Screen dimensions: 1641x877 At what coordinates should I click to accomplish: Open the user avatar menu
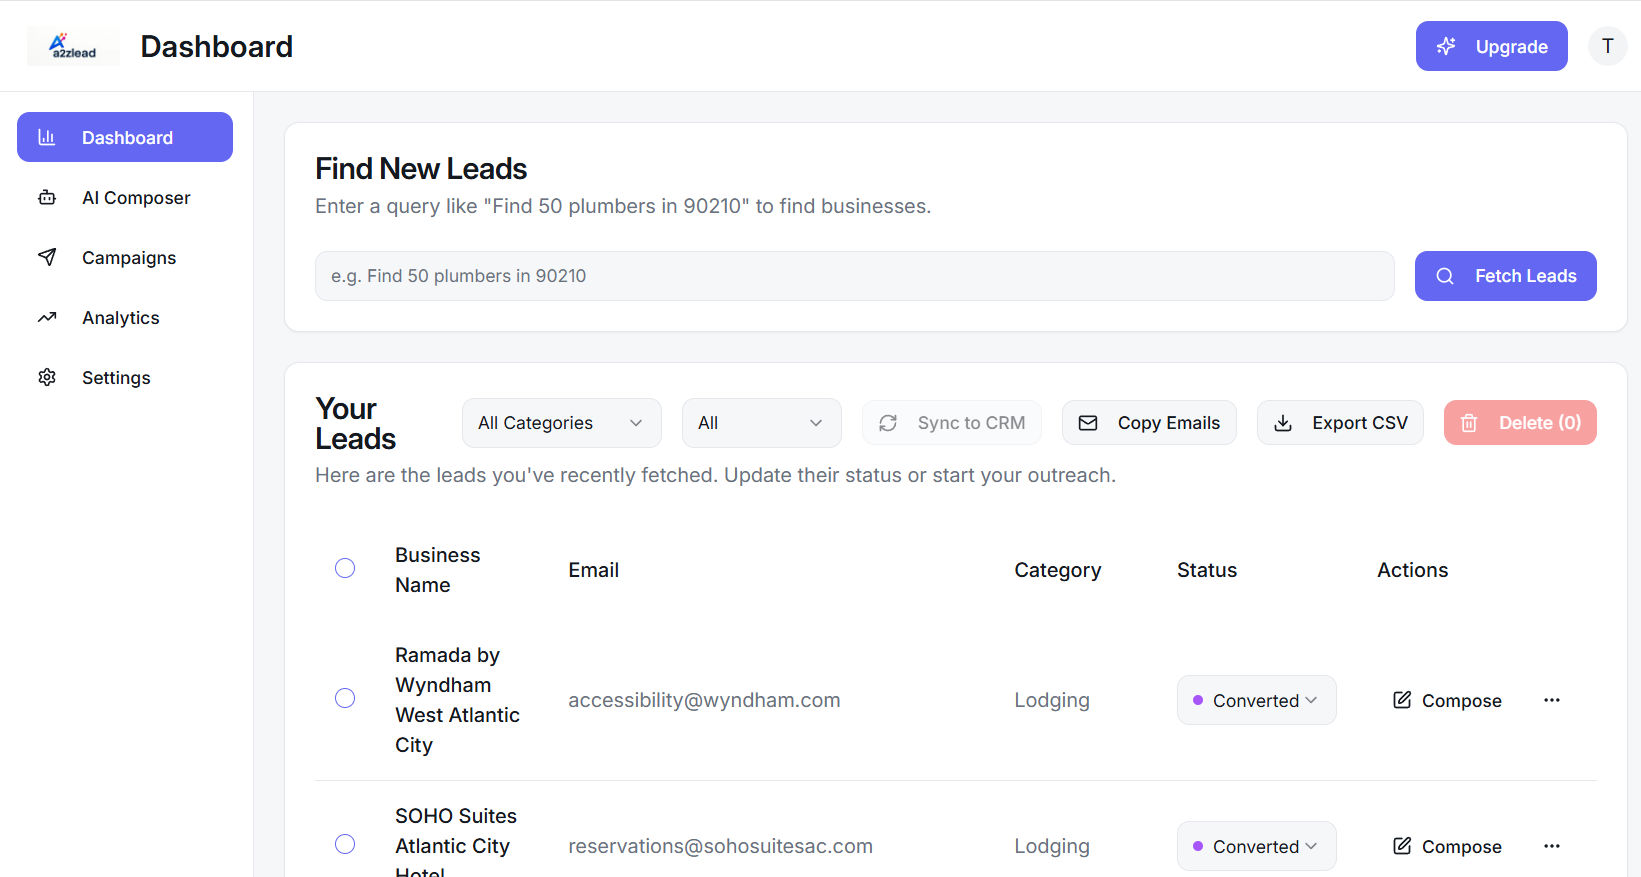point(1607,46)
